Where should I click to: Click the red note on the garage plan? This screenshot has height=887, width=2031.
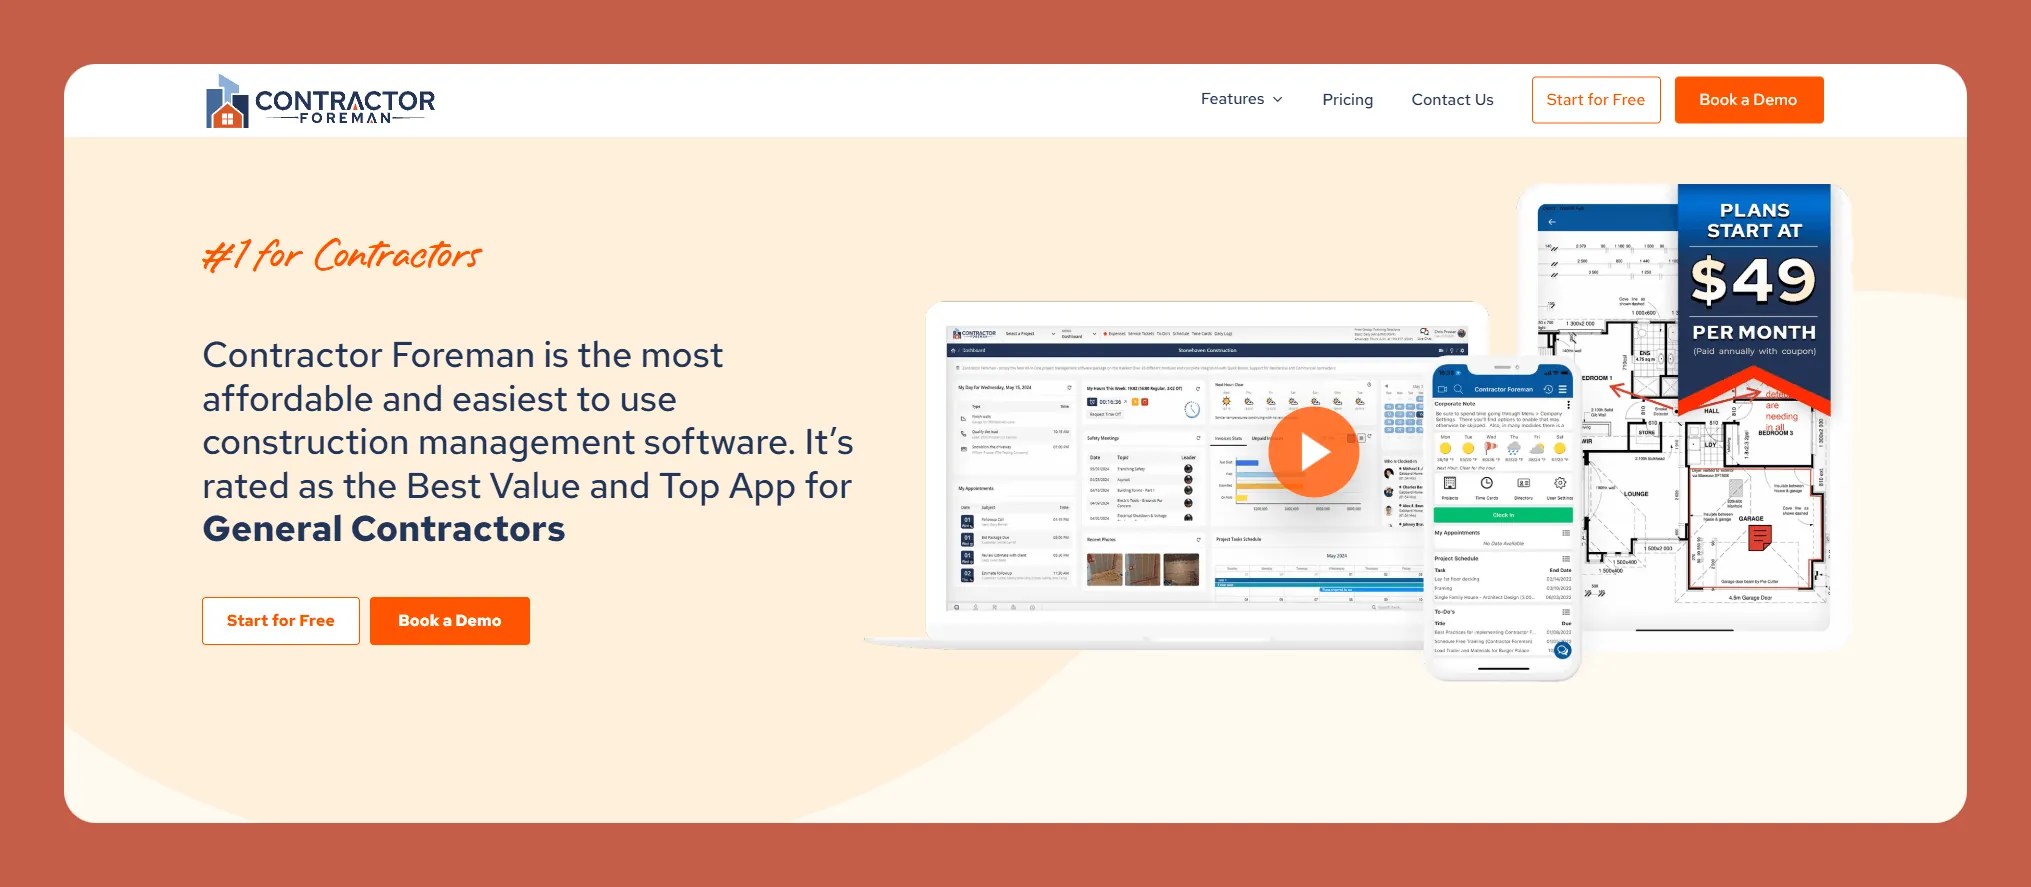click(x=1759, y=538)
